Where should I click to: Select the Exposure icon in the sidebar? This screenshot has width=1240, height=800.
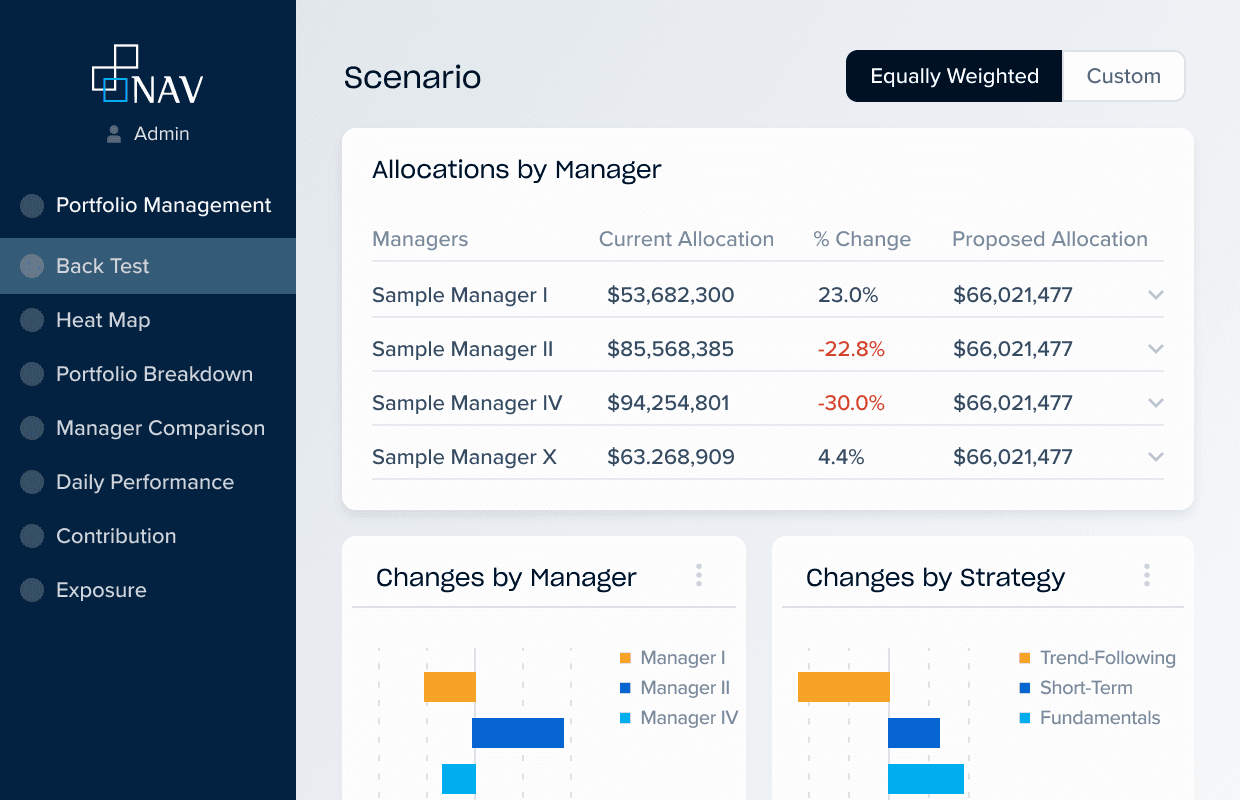pos(29,590)
